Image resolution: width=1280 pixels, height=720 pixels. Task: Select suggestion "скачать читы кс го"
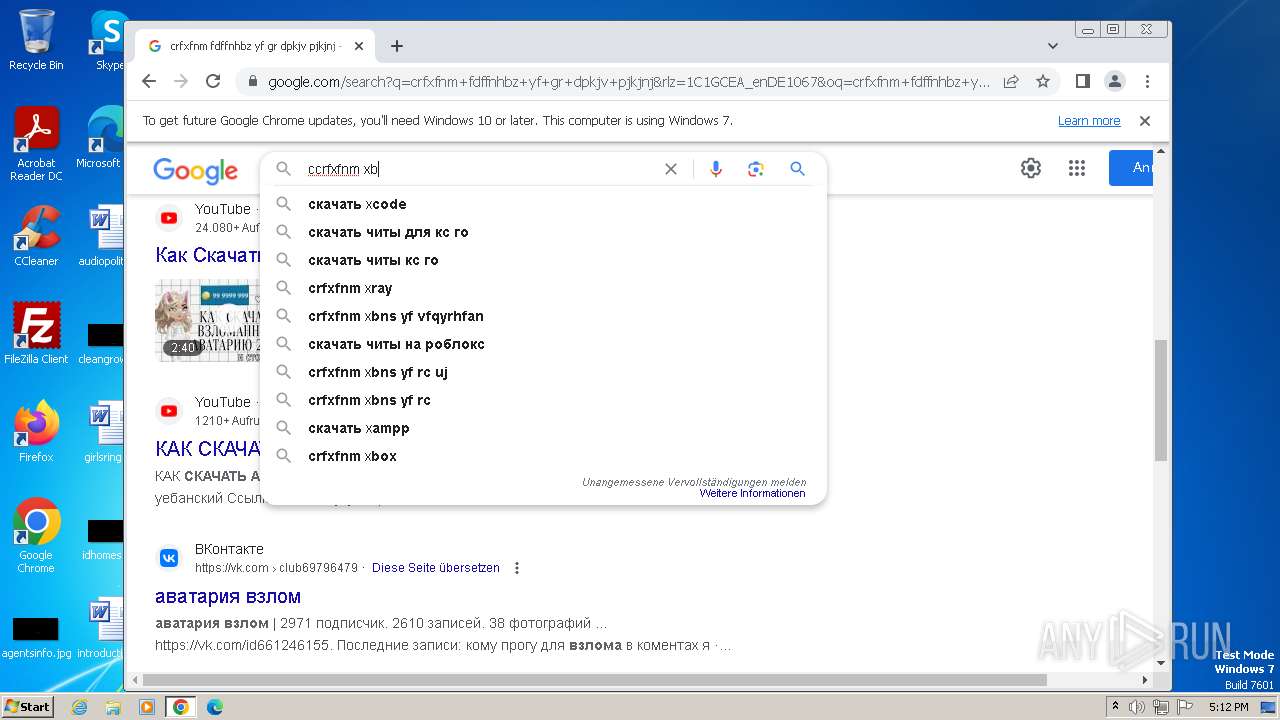pyautogui.click(x=543, y=260)
